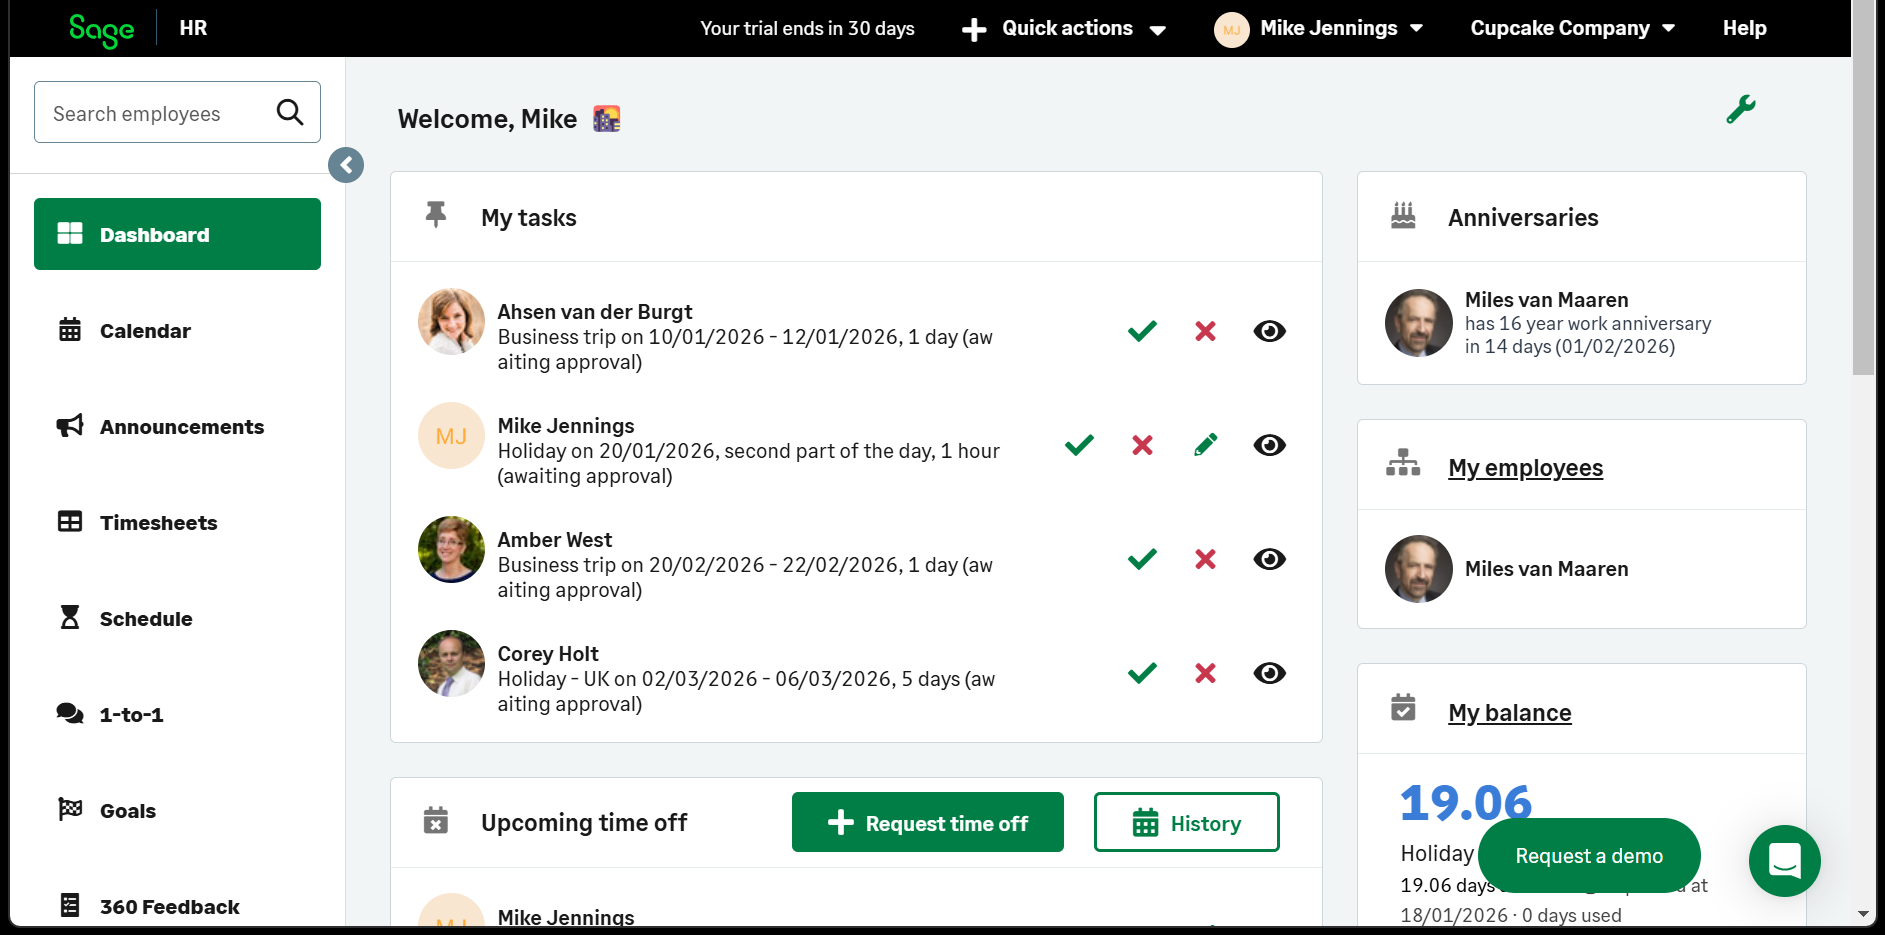This screenshot has height=935, width=1885.
Task: View Corey Holt's holiday request details
Action: pyautogui.click(x=1269, y=673)
